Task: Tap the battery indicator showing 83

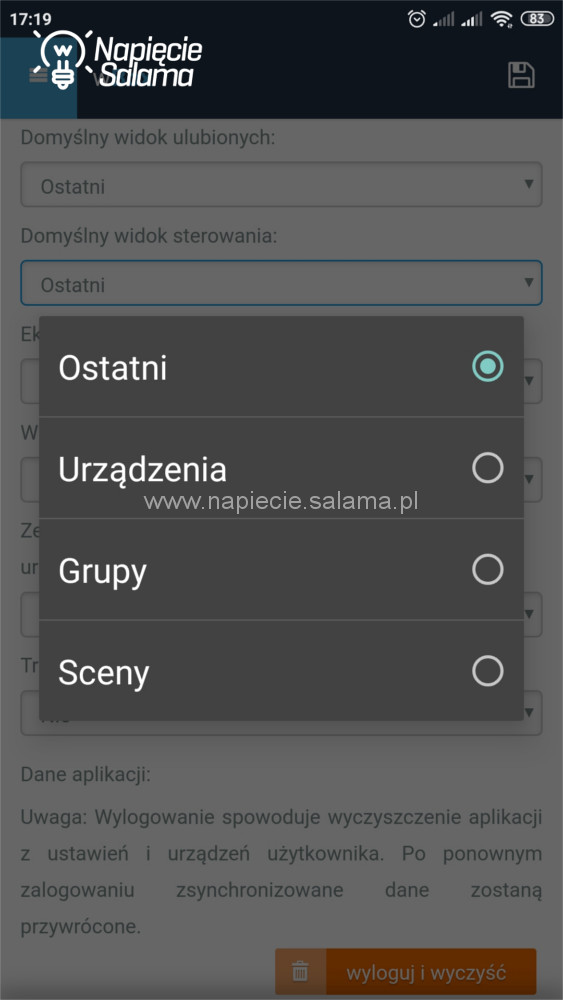Action: click(537, 19)
